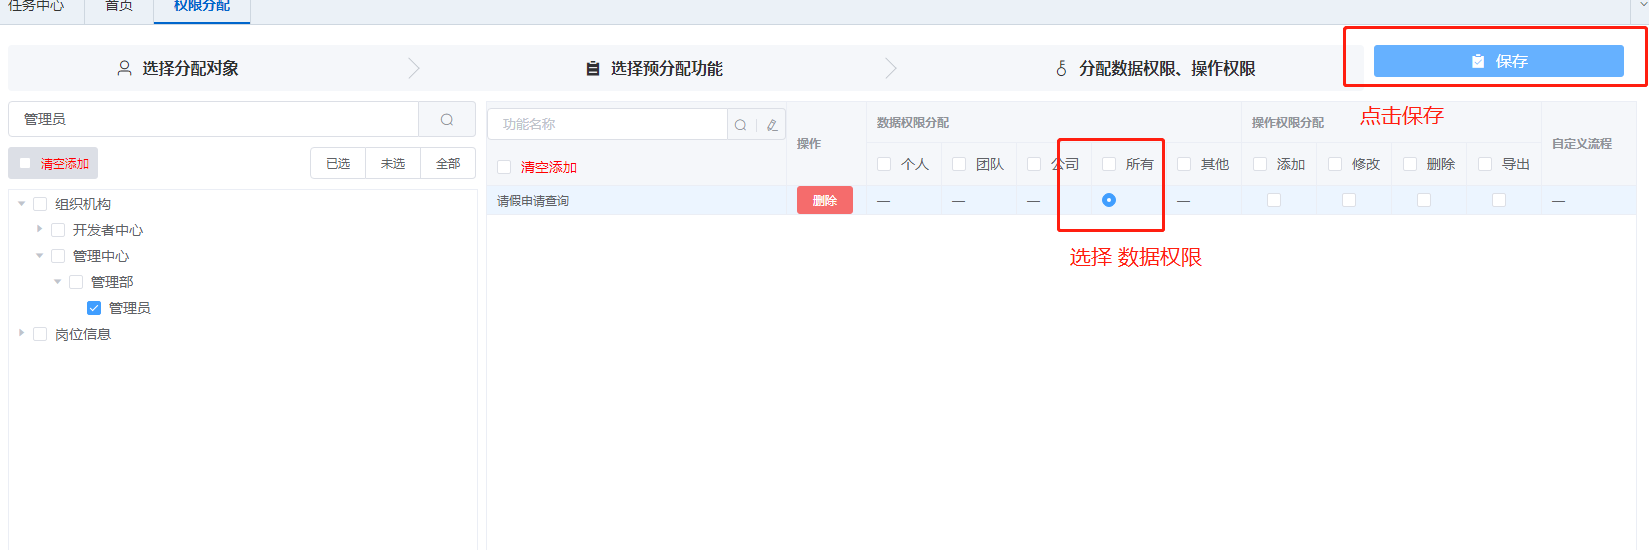This screenshot has height=550, width=1649.
Task: Click the arrow icon after 选择预分配功能 step
Action: 891,68
